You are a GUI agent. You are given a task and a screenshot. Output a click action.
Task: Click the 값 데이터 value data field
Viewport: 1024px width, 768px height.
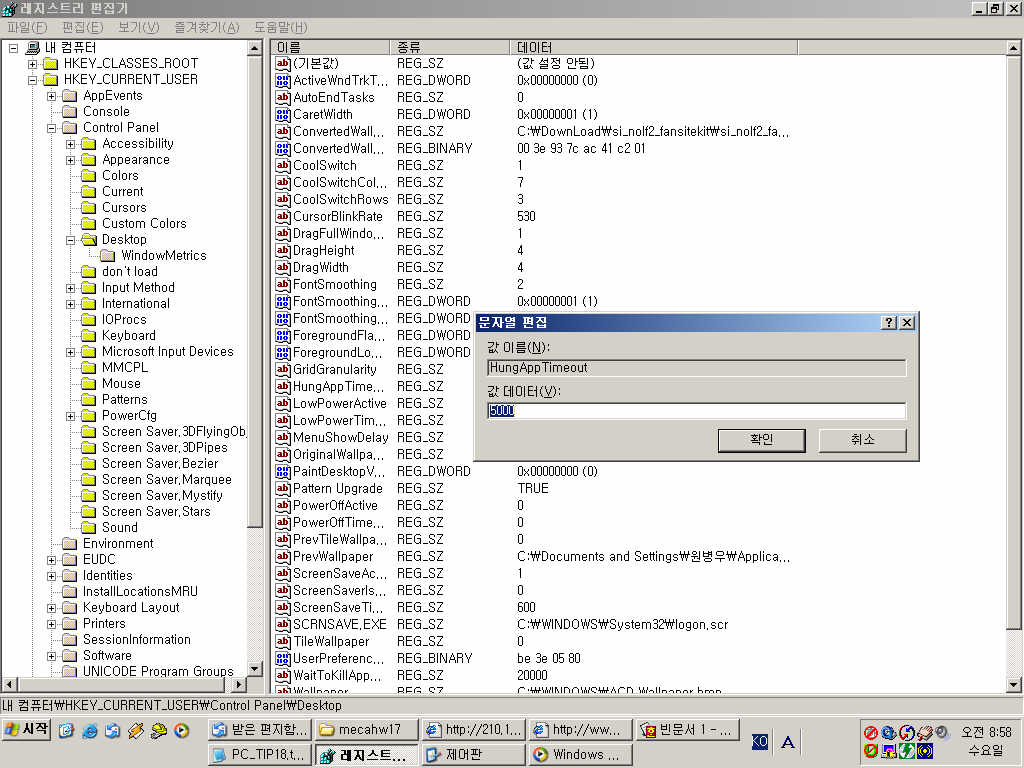point(696,411)
